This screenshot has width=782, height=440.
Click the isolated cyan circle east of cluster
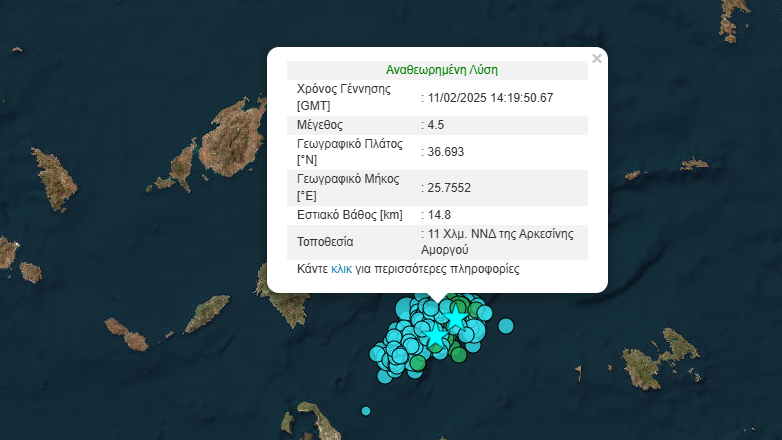(506, 324)
